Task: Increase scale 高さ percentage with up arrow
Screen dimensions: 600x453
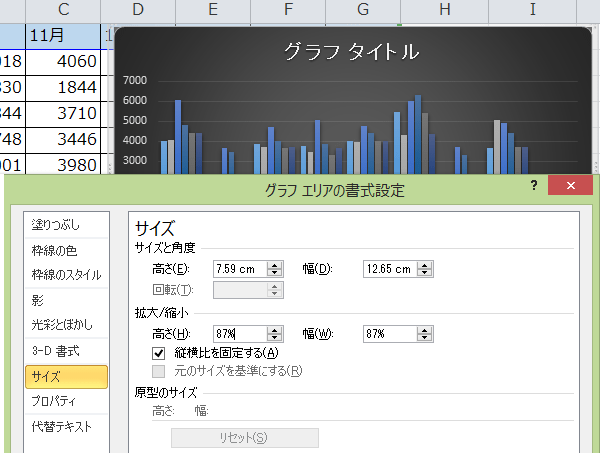Action: click(275, 329)
